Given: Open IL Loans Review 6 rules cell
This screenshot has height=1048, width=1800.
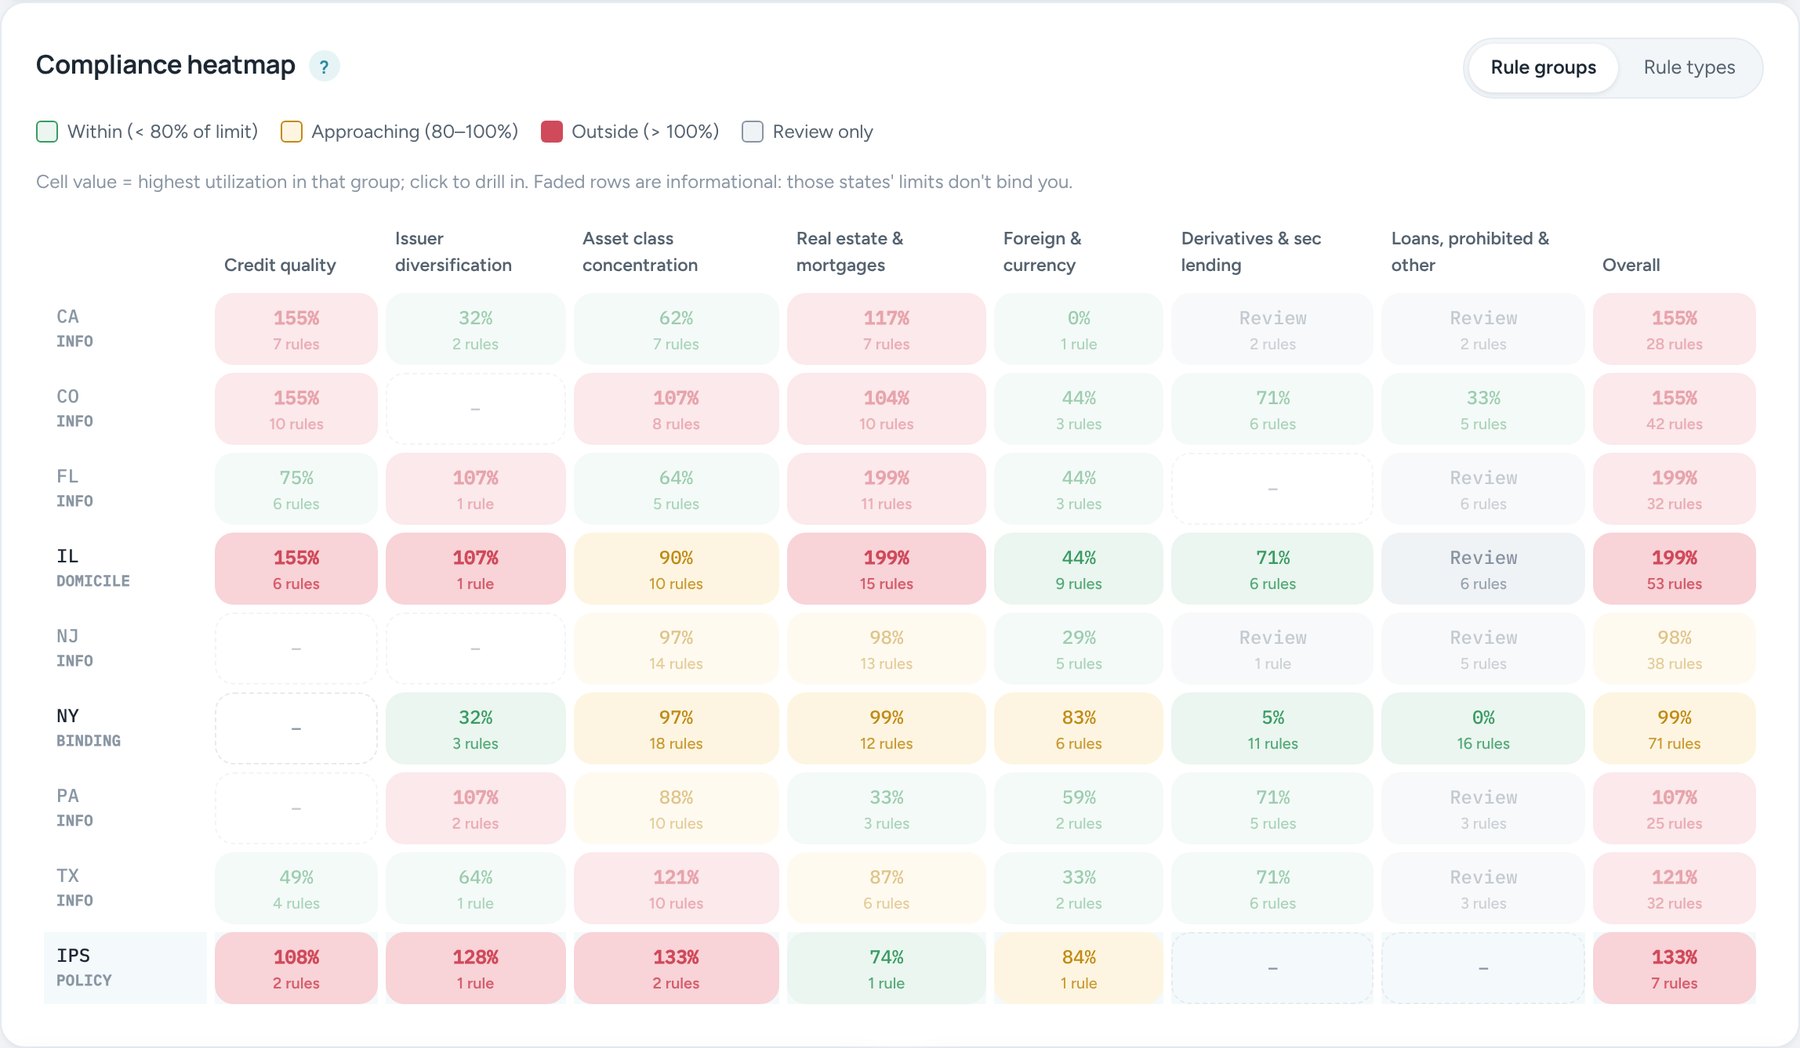Looking at the screenshot, I should click(1483, 568).
